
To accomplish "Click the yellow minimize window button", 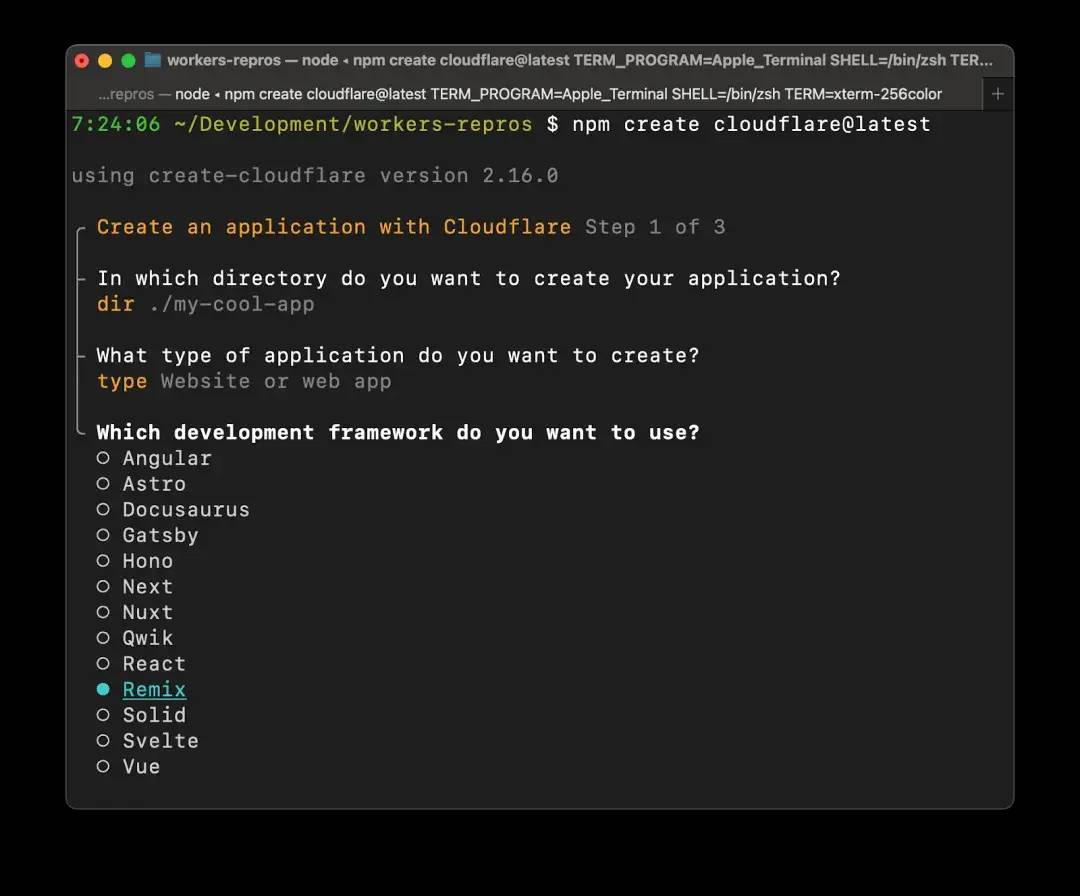I will pyautogui.click(x=105, y=61).
